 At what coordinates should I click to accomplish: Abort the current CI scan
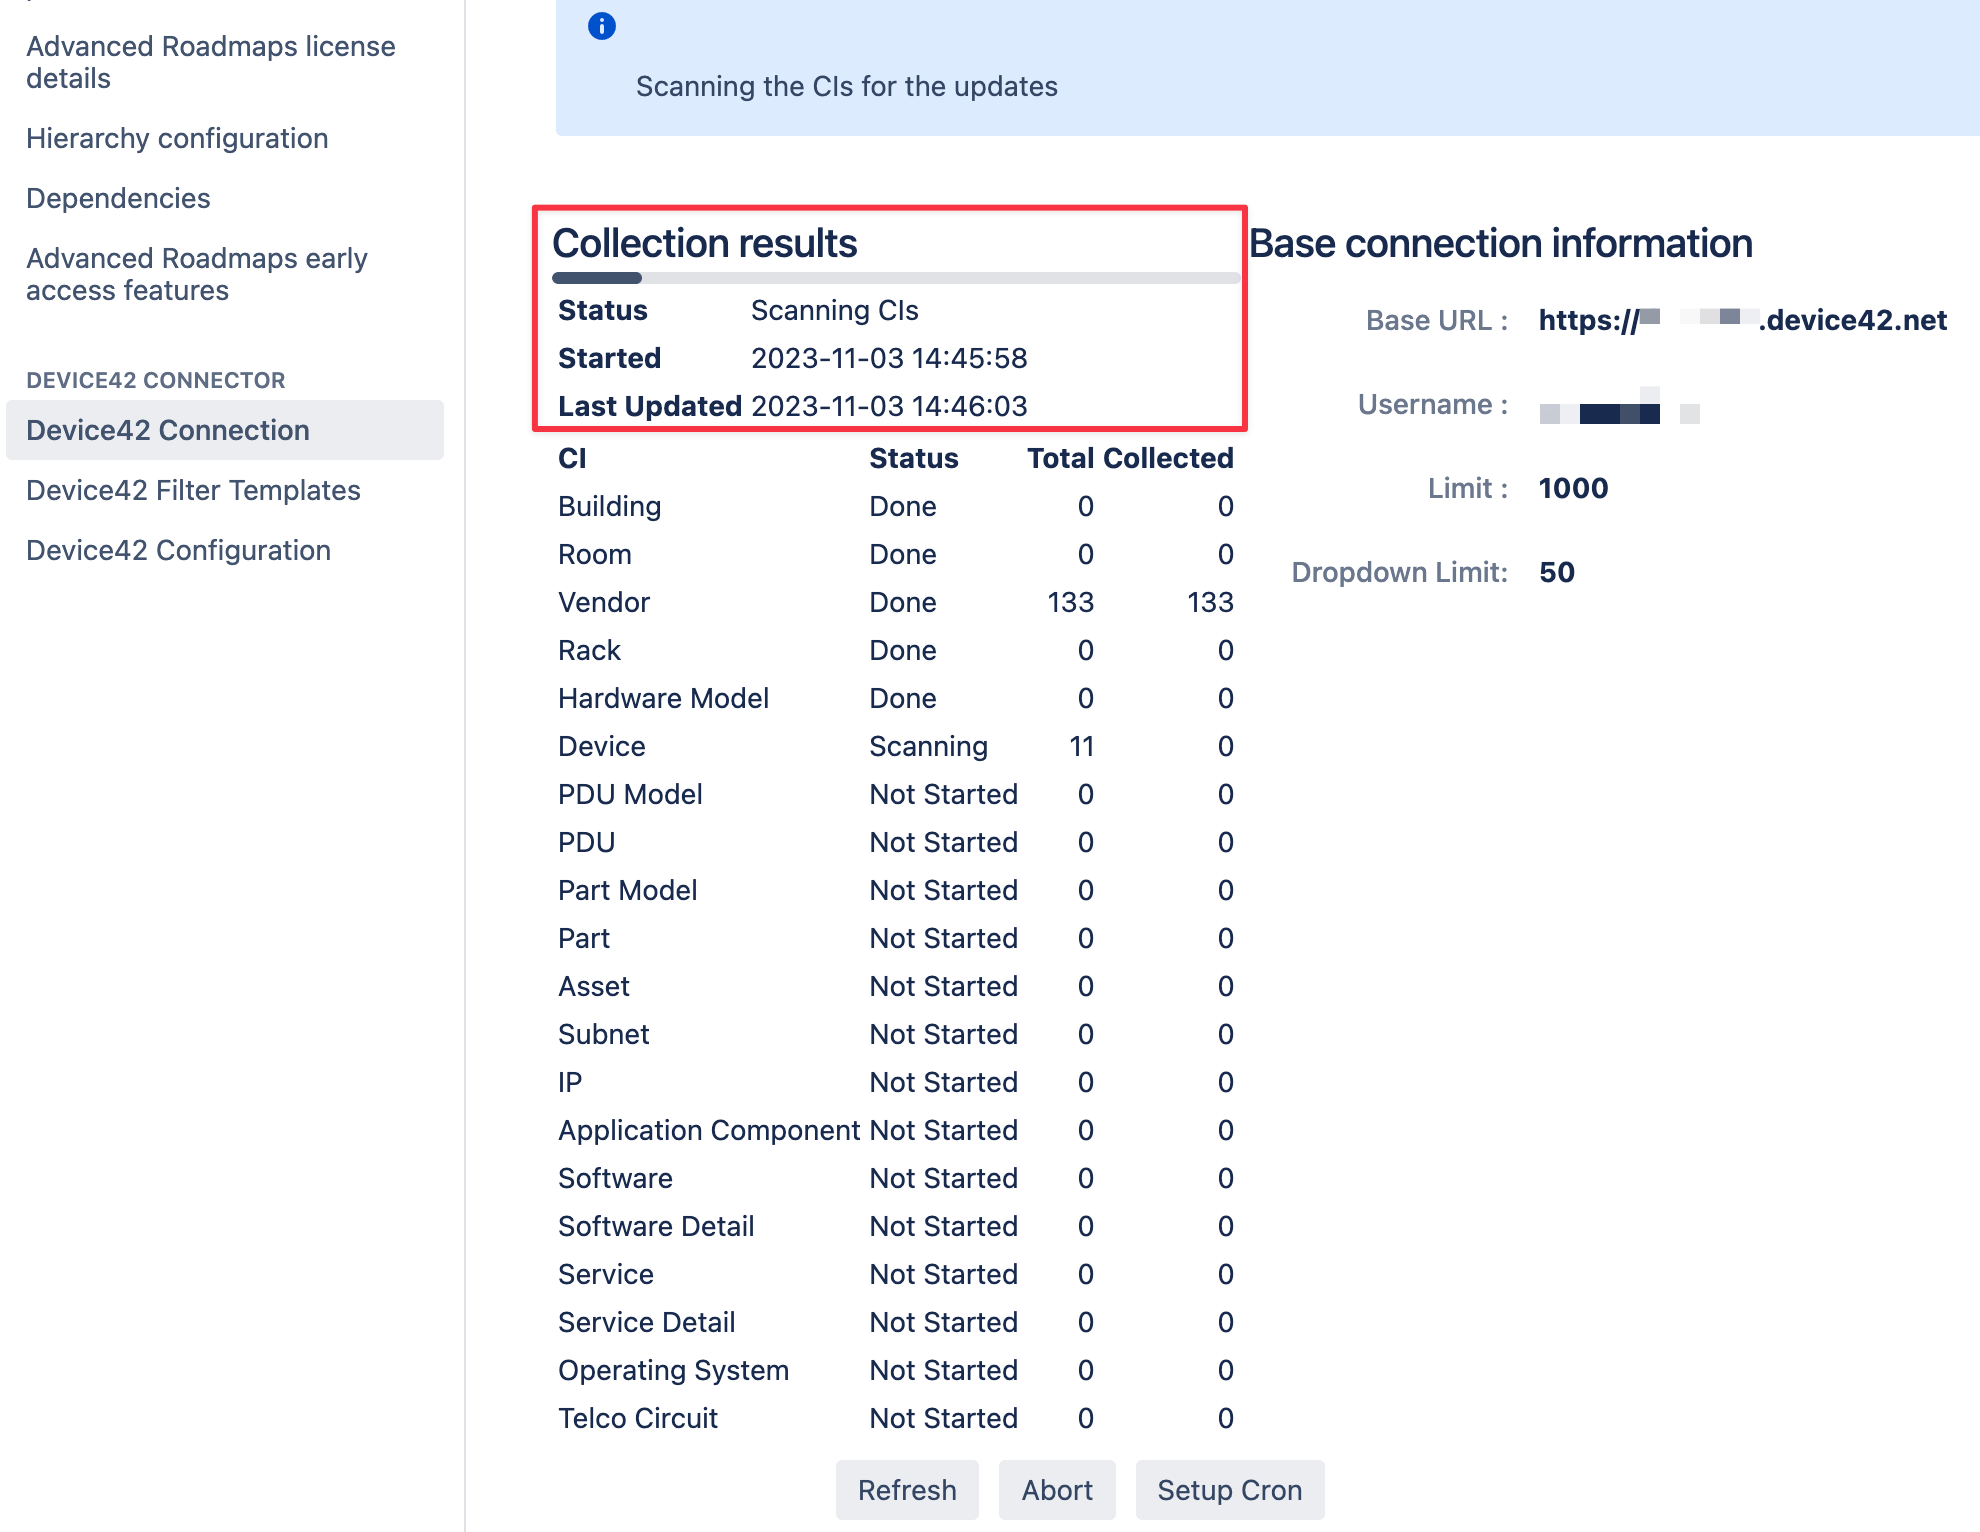click(1056, 1490)
